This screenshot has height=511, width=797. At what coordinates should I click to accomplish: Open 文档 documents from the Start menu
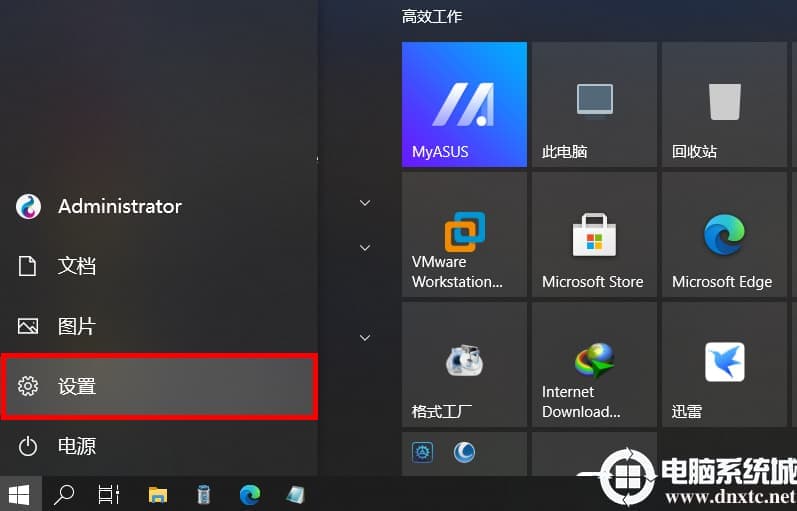point(159,266)
